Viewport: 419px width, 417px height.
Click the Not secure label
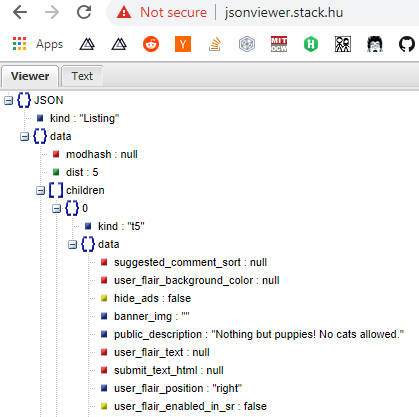(173, 13)
